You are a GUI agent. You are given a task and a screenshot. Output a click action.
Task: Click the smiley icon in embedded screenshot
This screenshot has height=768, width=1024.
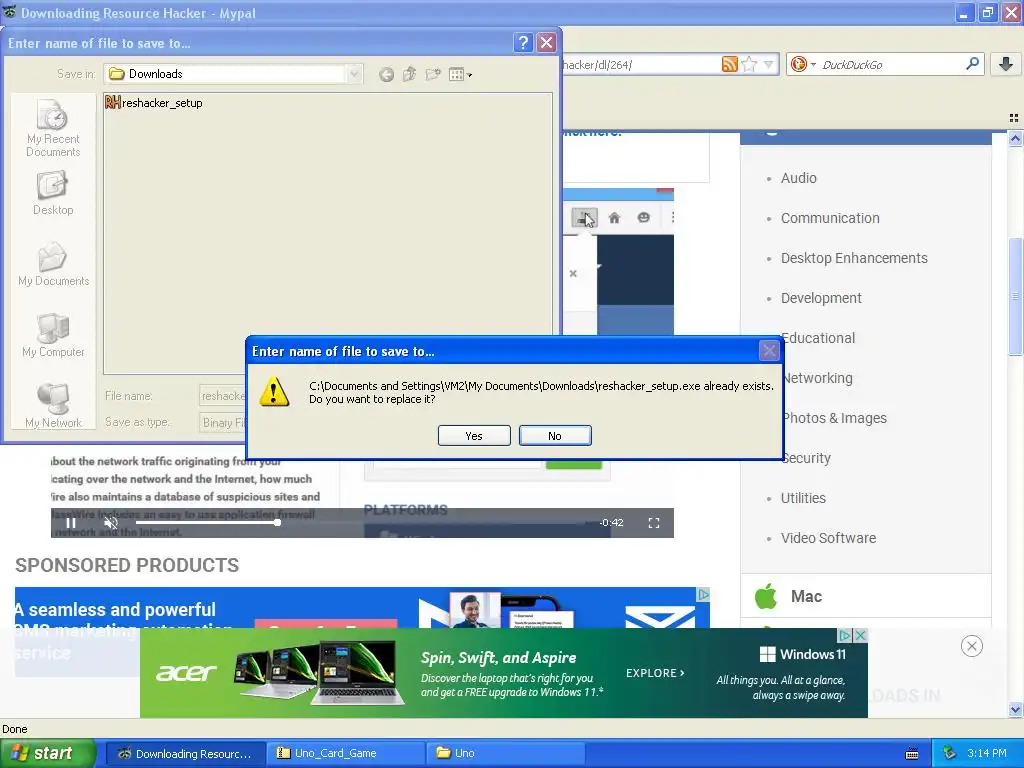[643, 217]
